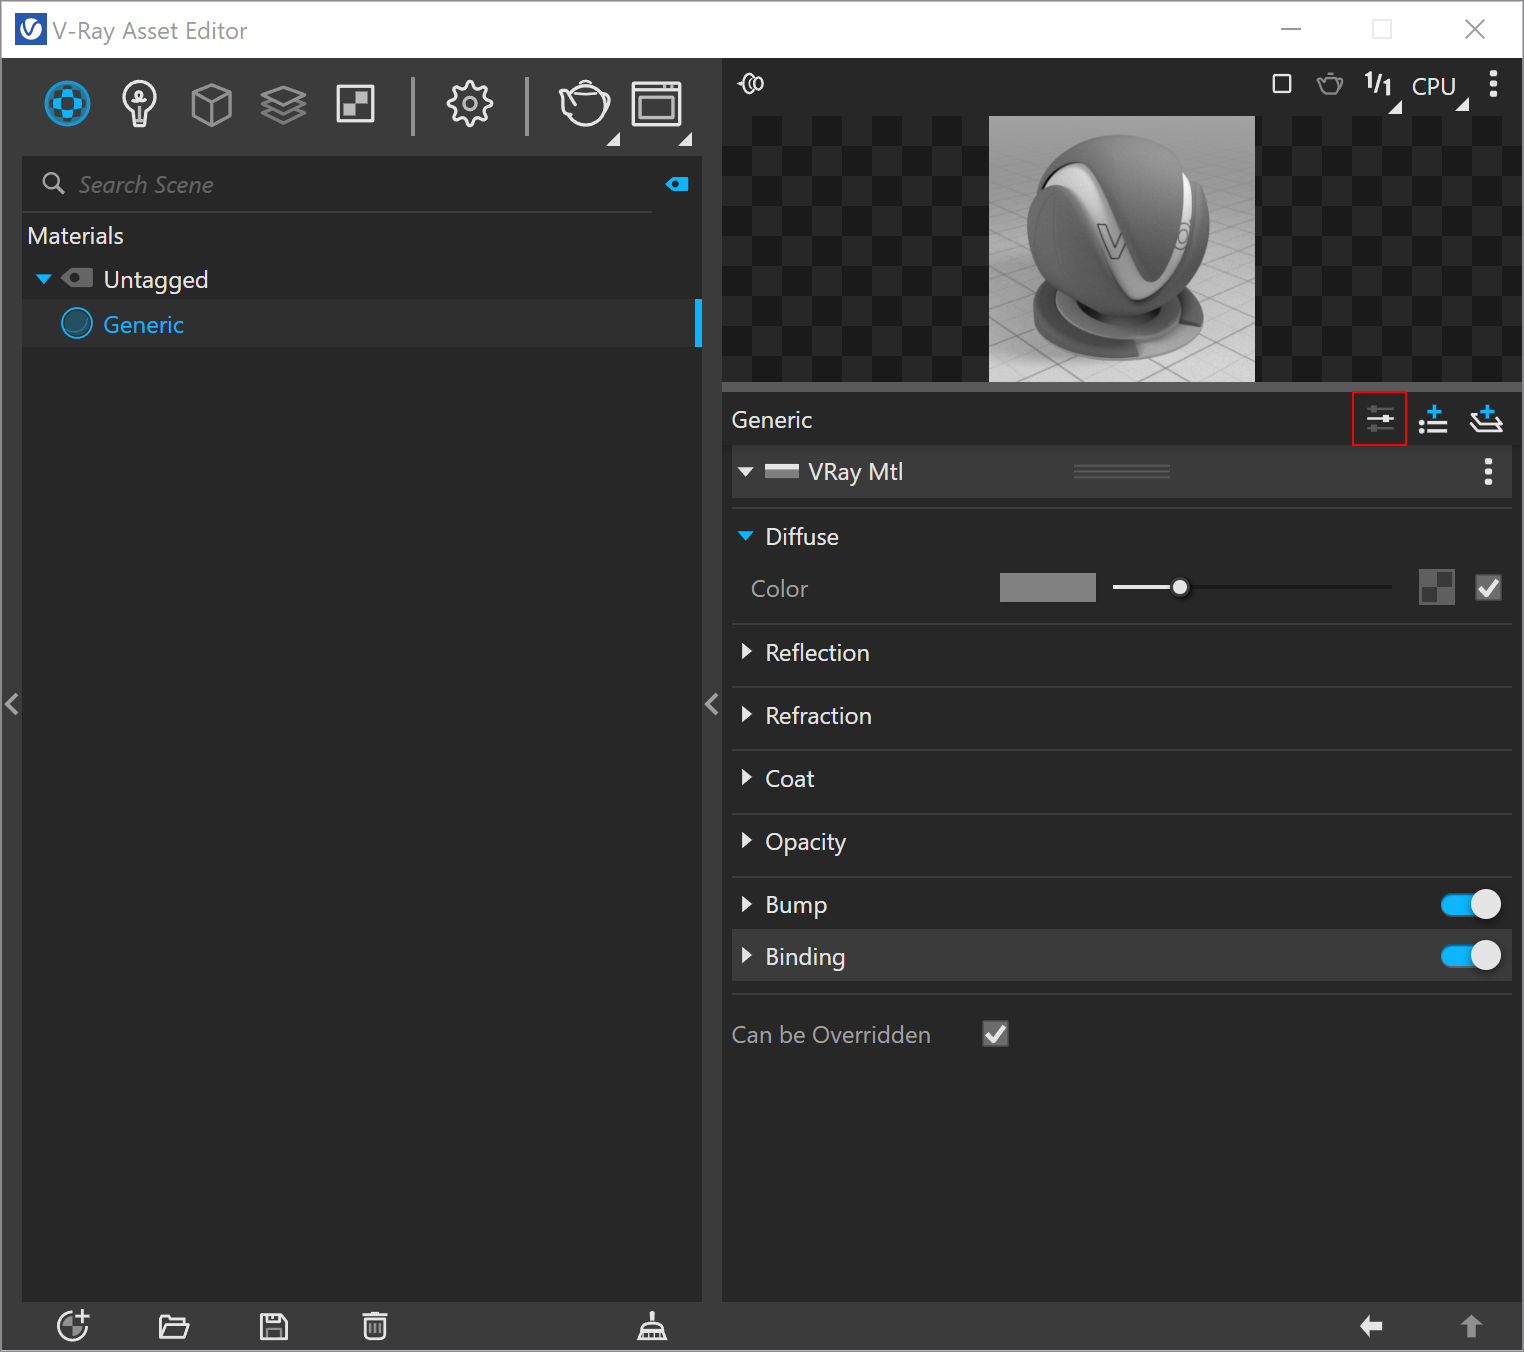
Task: Open the Materials category tab
Action: [x=68, y=104]
